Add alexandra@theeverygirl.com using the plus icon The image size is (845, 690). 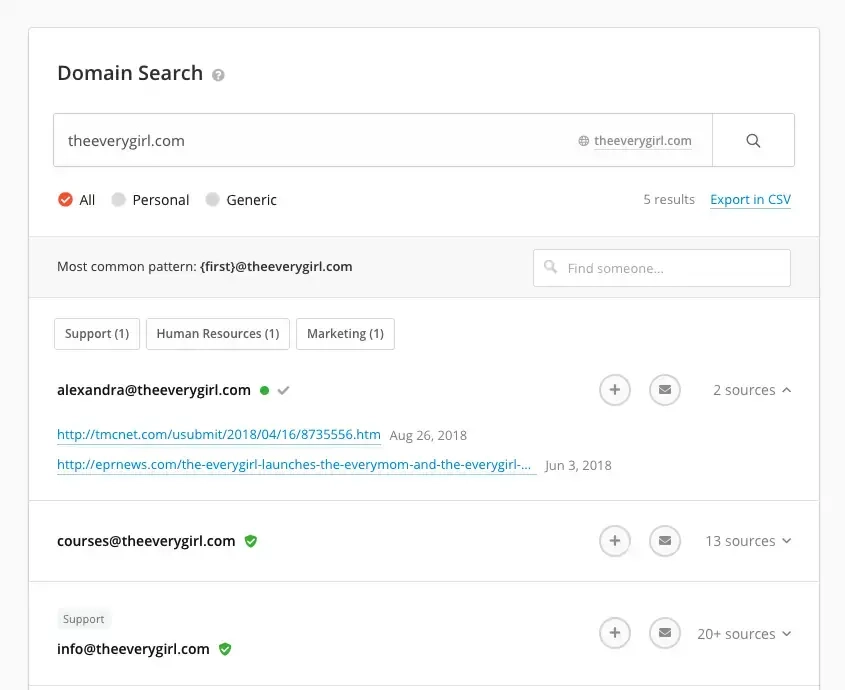pyautogui.click(x=615, y=390)
